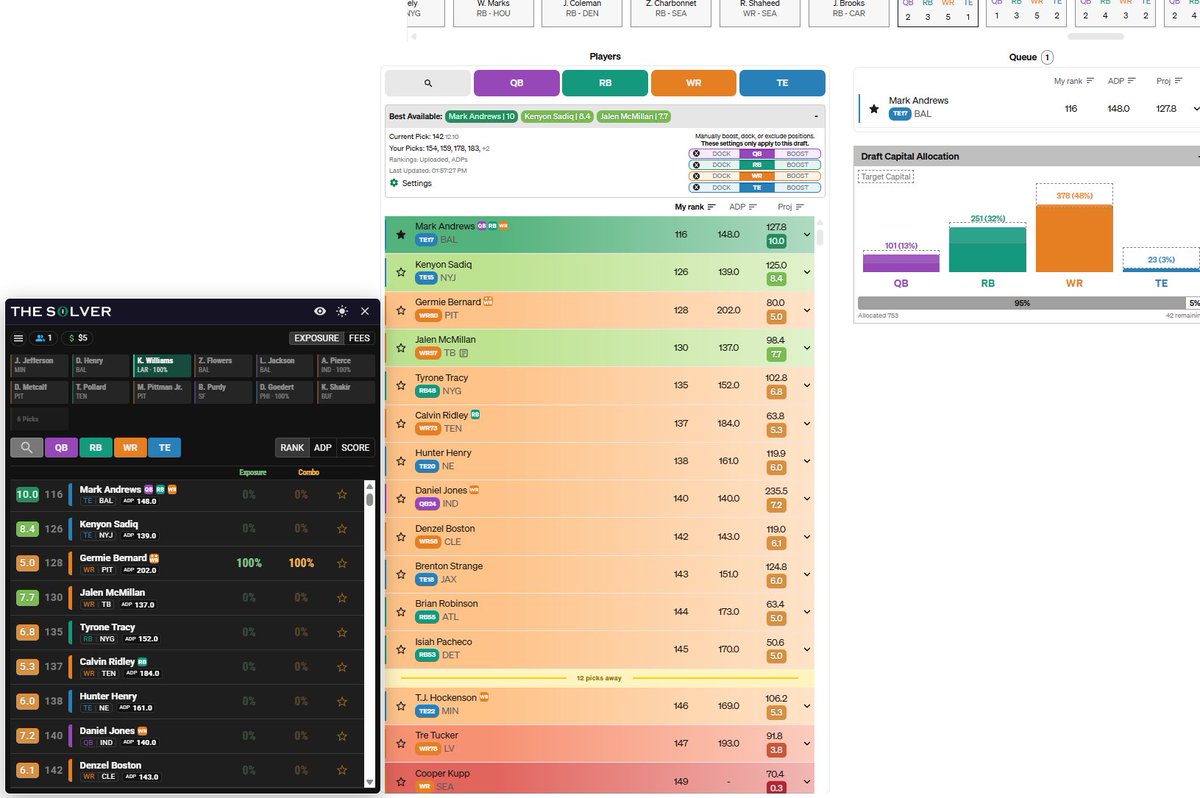1200x798 pixels.
Task: Expand Mark Andrews row chevron in Players list
Action: [807, 235]
